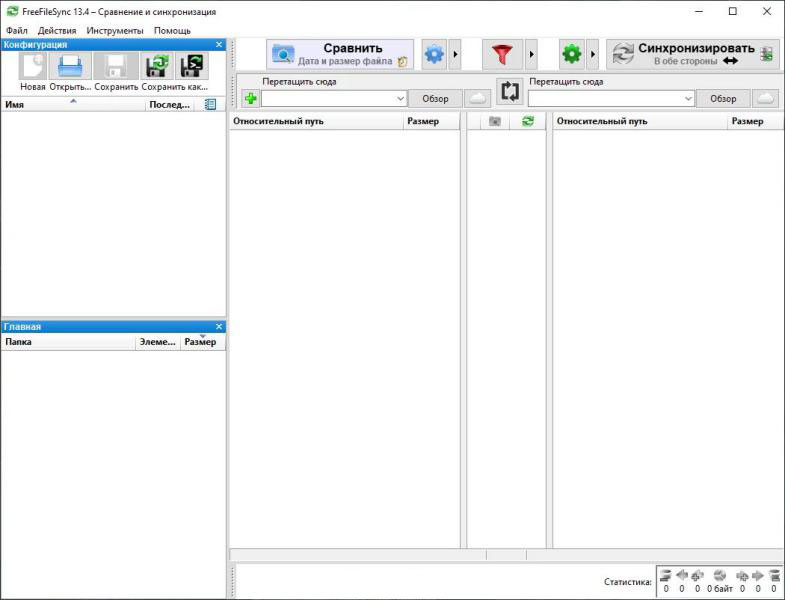Click Новая configuration icon
The width and height of the screenshot is (785, 600).
tap(33, 66)
